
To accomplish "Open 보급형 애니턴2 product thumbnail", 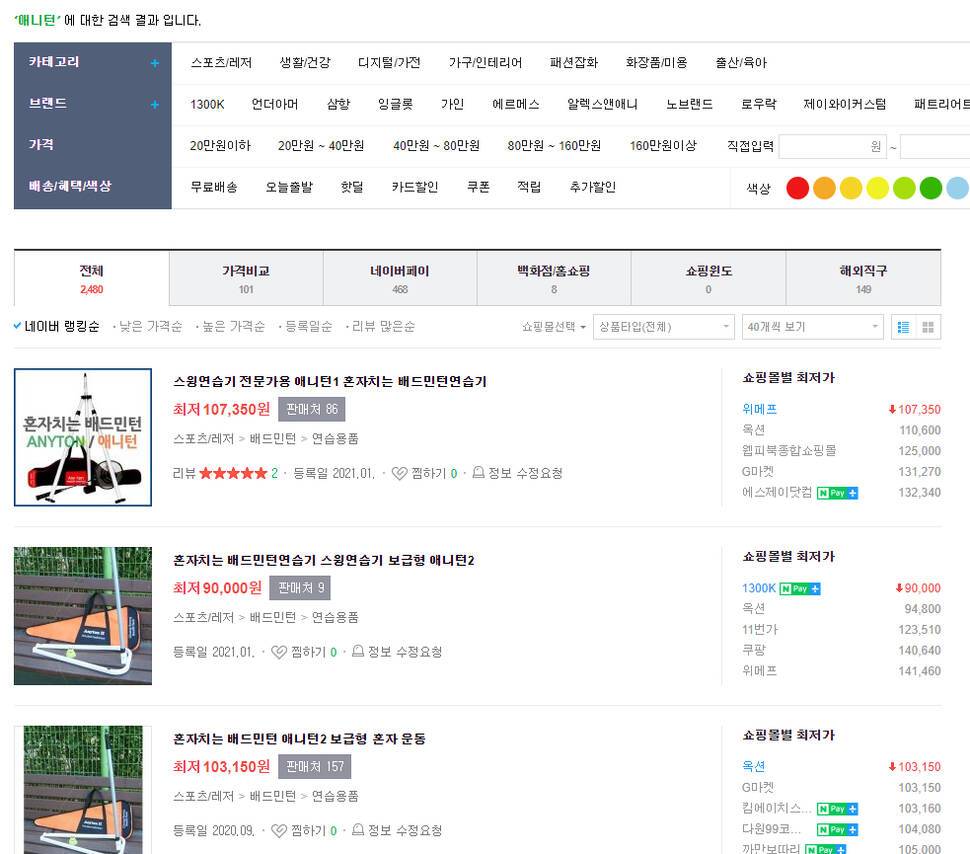I will [x=83, y=616].
